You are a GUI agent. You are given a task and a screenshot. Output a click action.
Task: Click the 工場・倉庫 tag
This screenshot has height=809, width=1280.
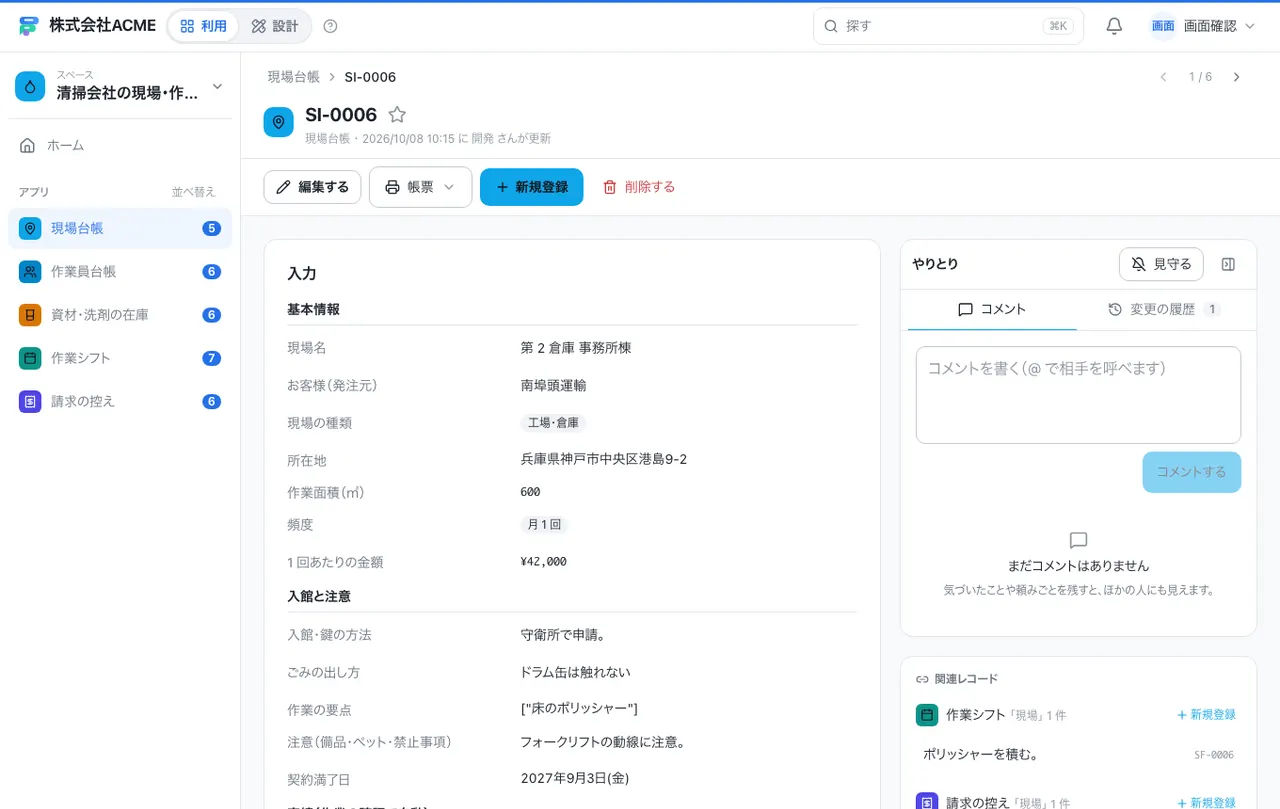pos(553,423)
